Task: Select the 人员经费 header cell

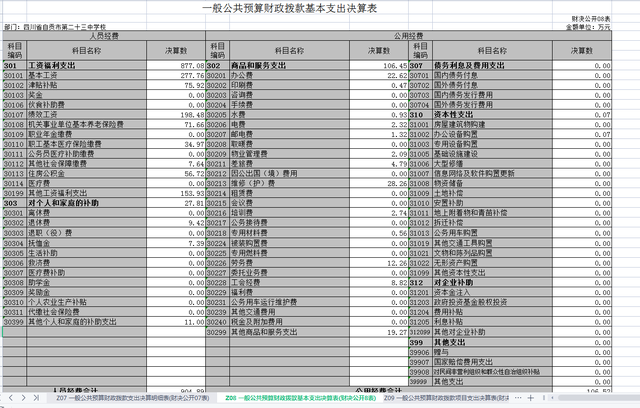Action: (103, 35)
